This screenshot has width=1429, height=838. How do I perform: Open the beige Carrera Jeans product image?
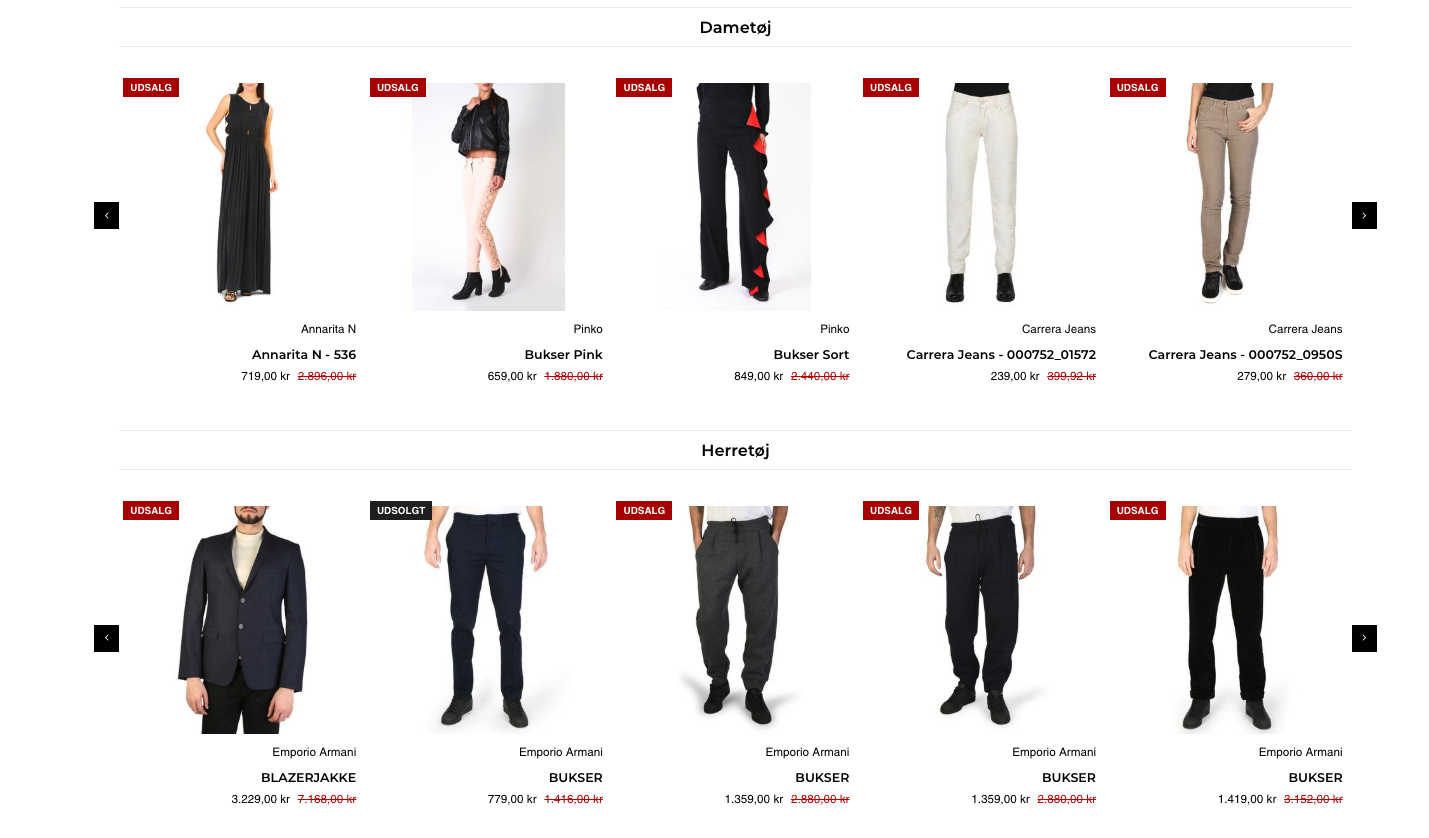point(1228,196)
